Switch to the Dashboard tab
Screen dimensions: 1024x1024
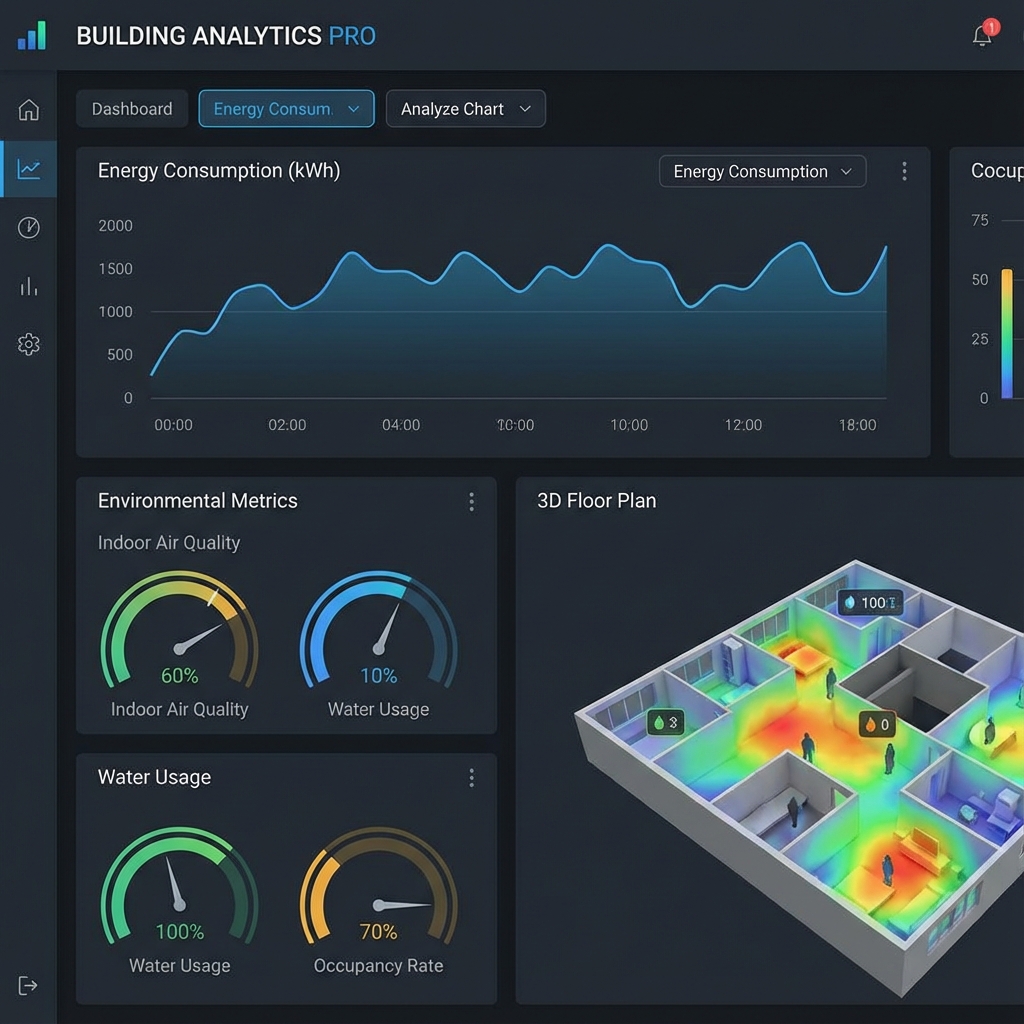click(x=131, y=108)
